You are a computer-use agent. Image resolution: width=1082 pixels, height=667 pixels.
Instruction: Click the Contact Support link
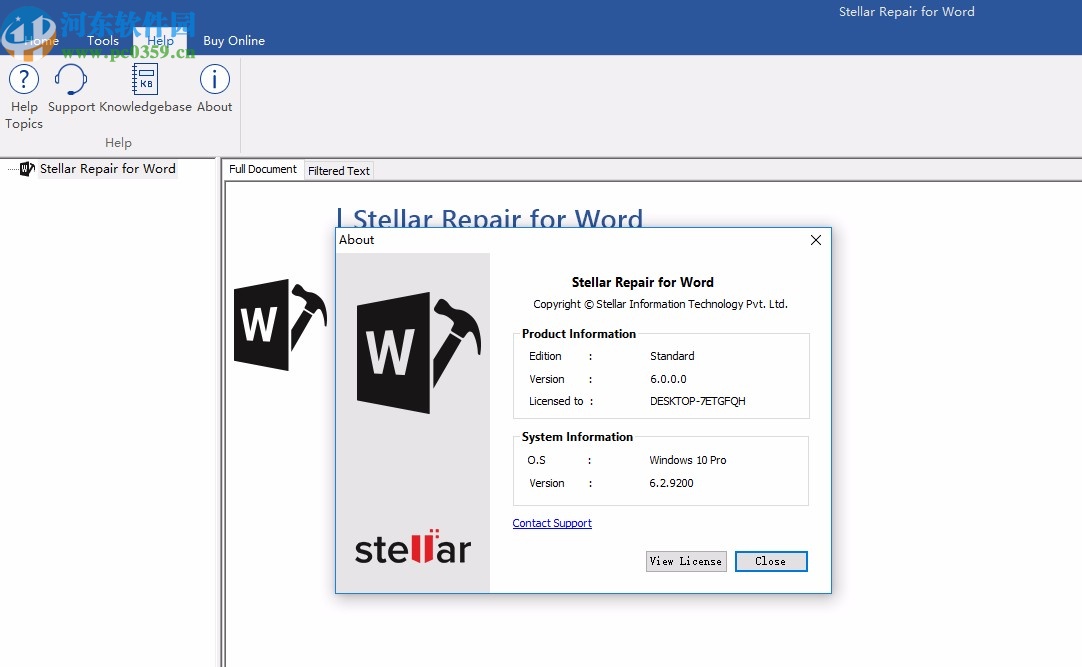552,523
